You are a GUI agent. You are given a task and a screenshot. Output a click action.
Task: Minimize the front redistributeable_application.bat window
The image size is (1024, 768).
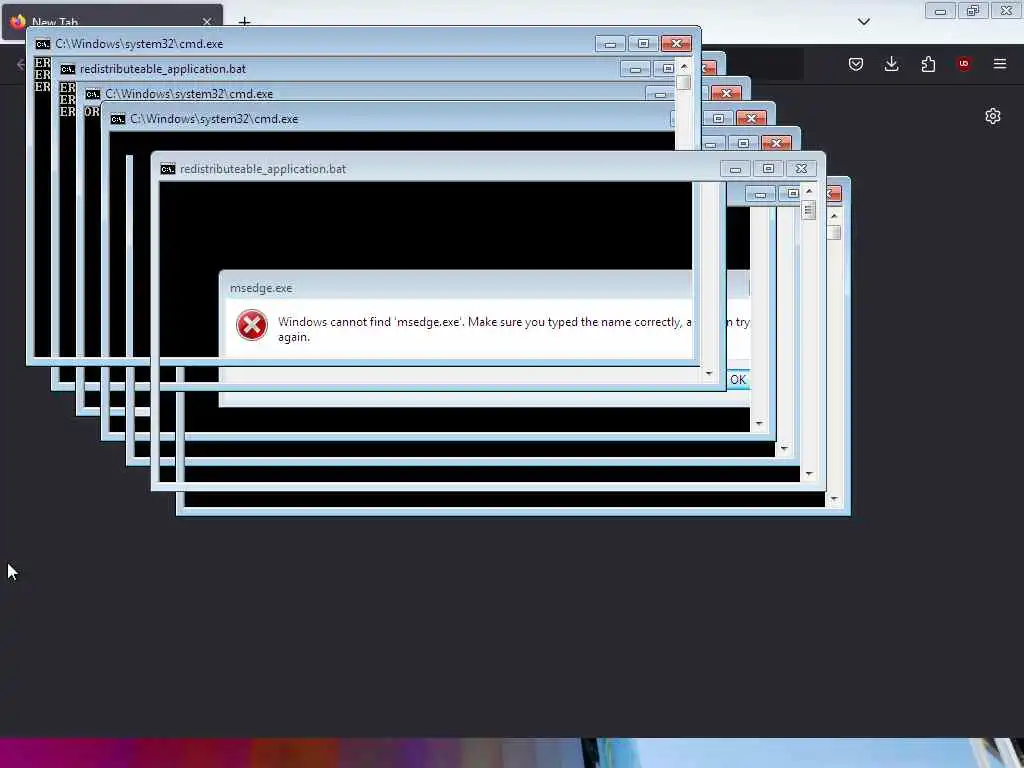click(735, 169)
